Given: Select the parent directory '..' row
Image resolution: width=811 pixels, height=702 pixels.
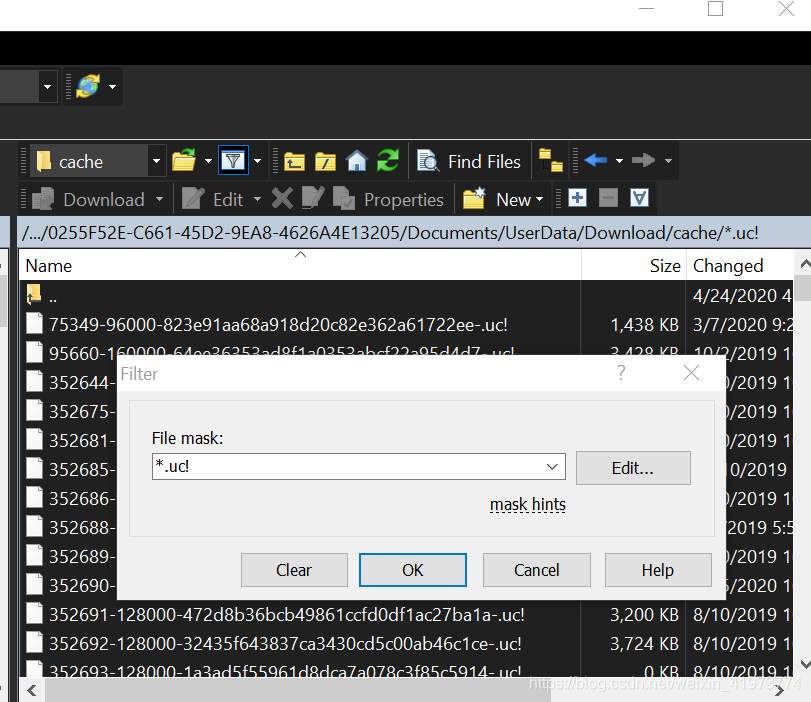Looking at the screenshot, I should pyautogui.click(x=406, y=296).
